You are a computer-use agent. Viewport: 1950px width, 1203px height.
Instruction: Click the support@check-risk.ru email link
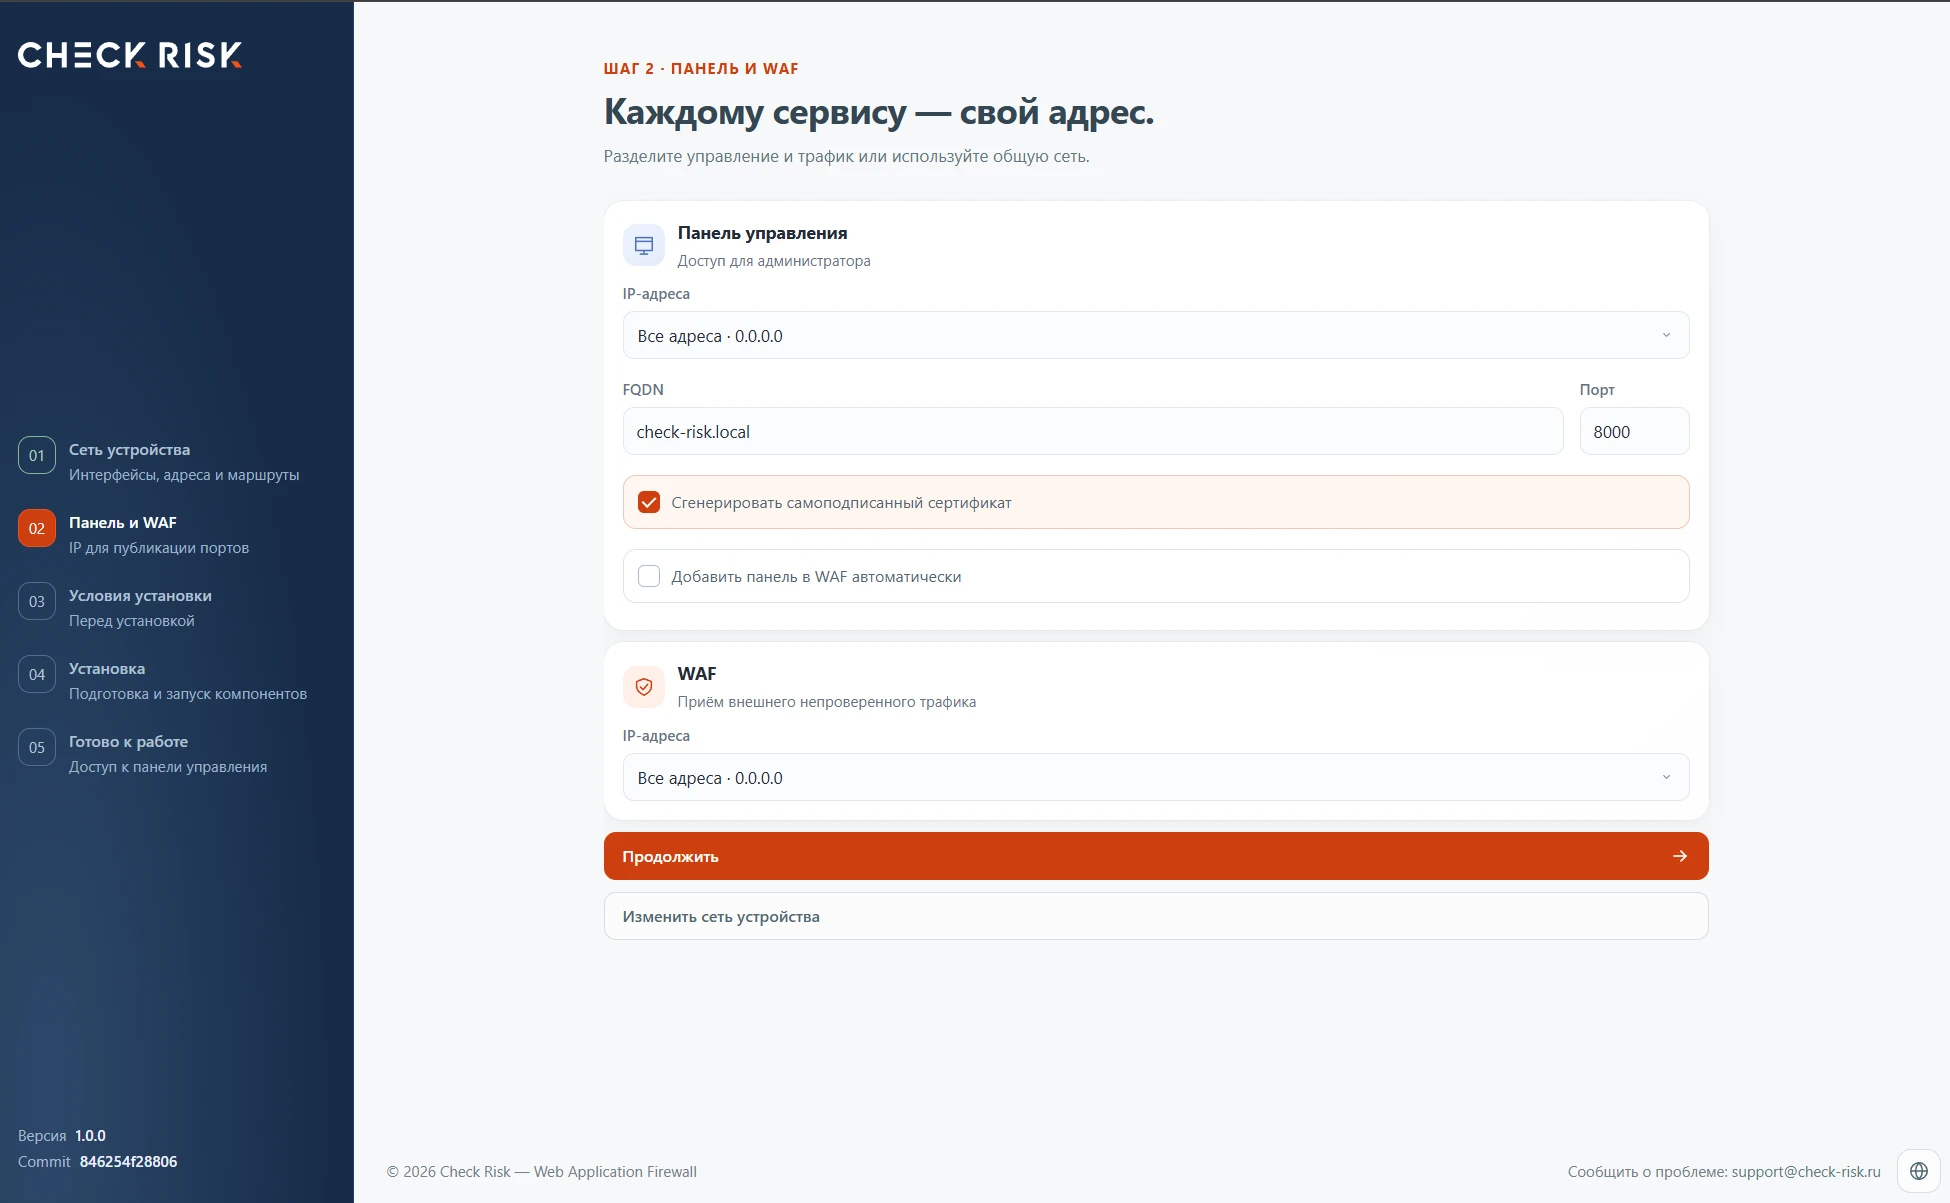tap(1806, 1172)
